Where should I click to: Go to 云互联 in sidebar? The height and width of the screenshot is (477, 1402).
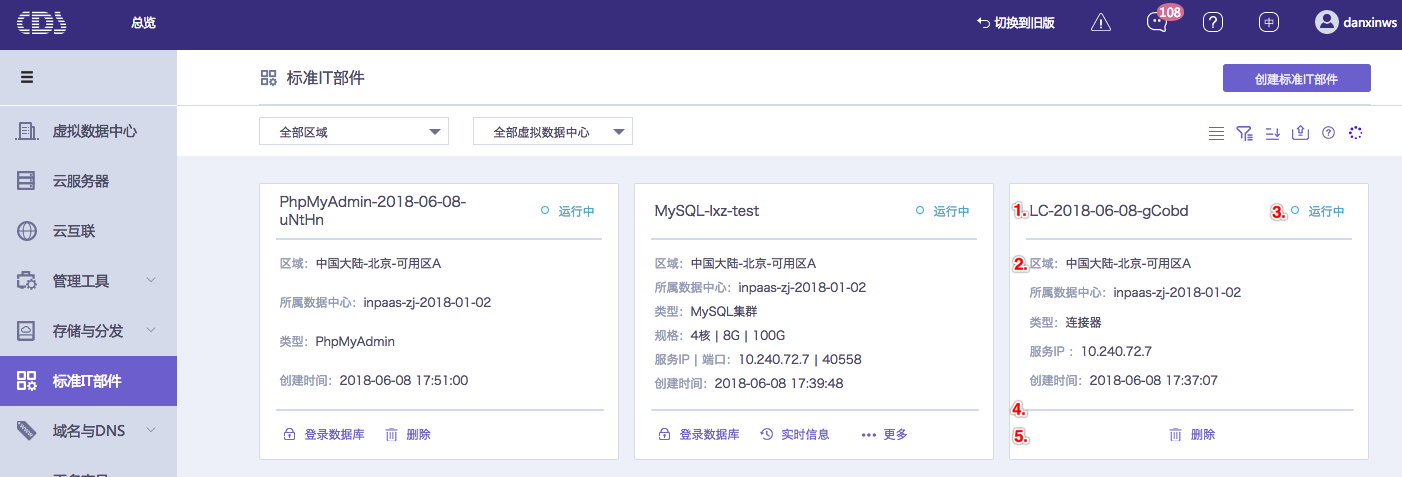click(x=74, y=231)
